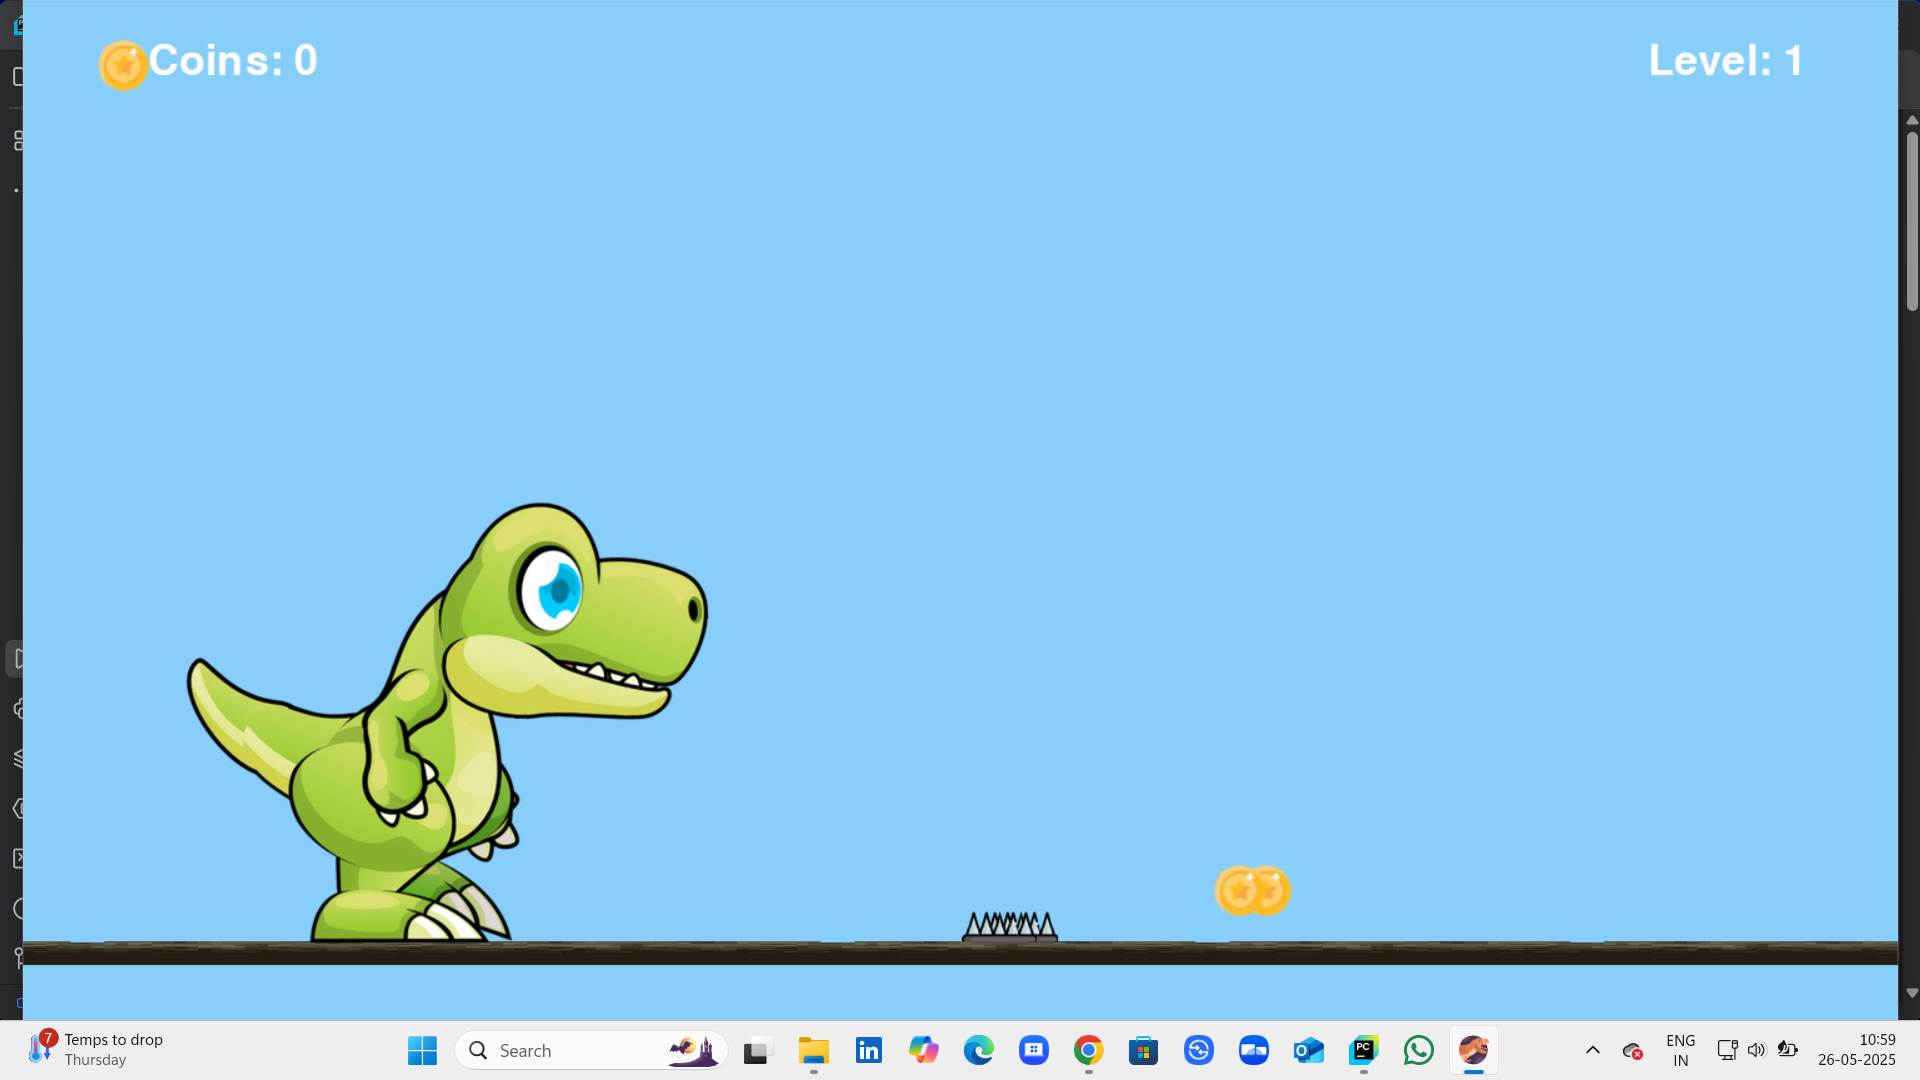Open Google Chrome from the taskbar
1920x1080 pixels.
[1088, 1050]
